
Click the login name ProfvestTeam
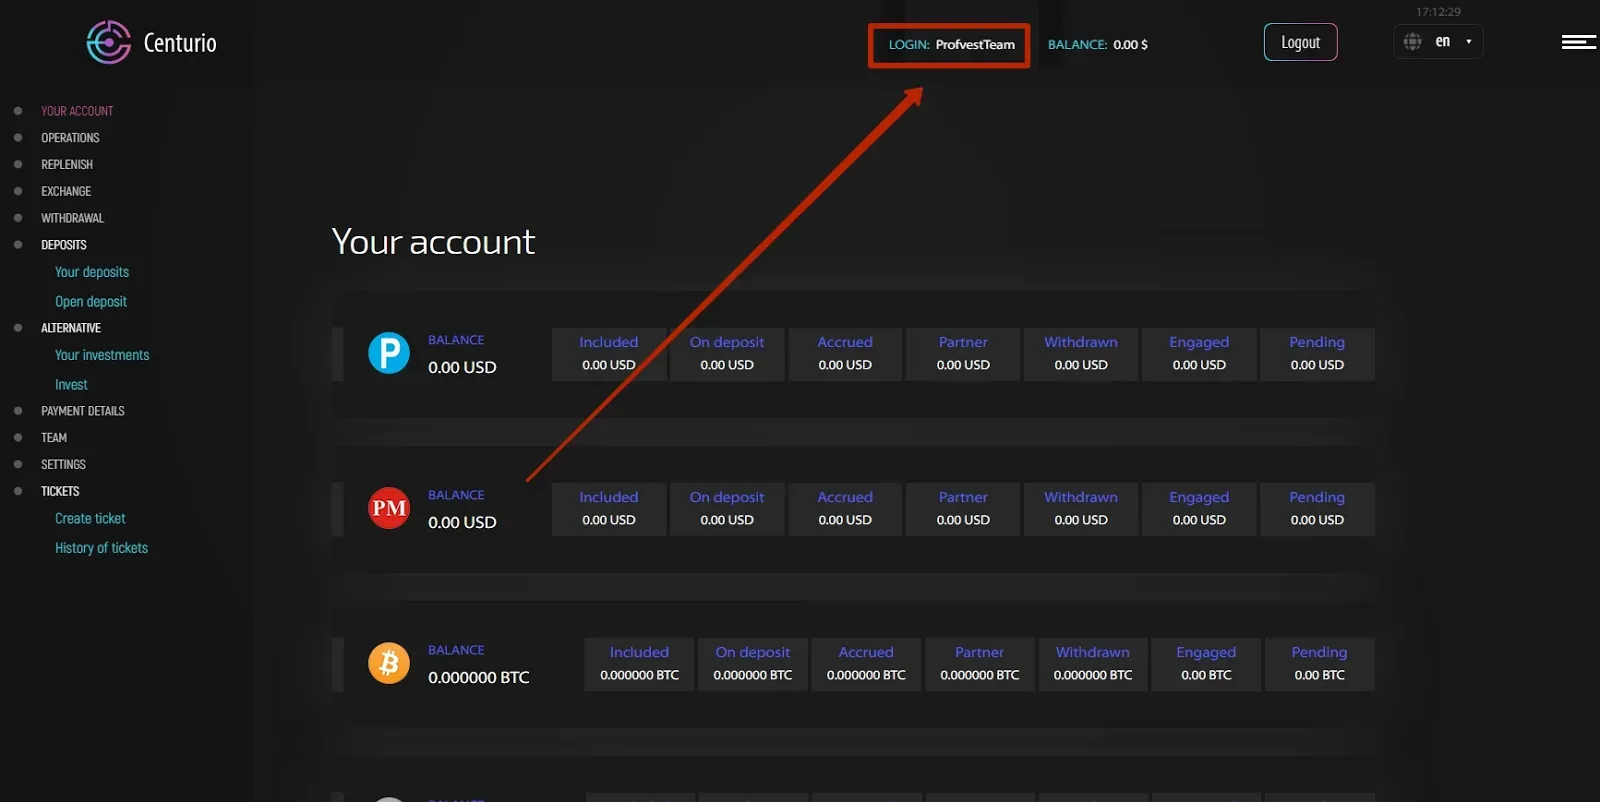click(x=975, y=44)
